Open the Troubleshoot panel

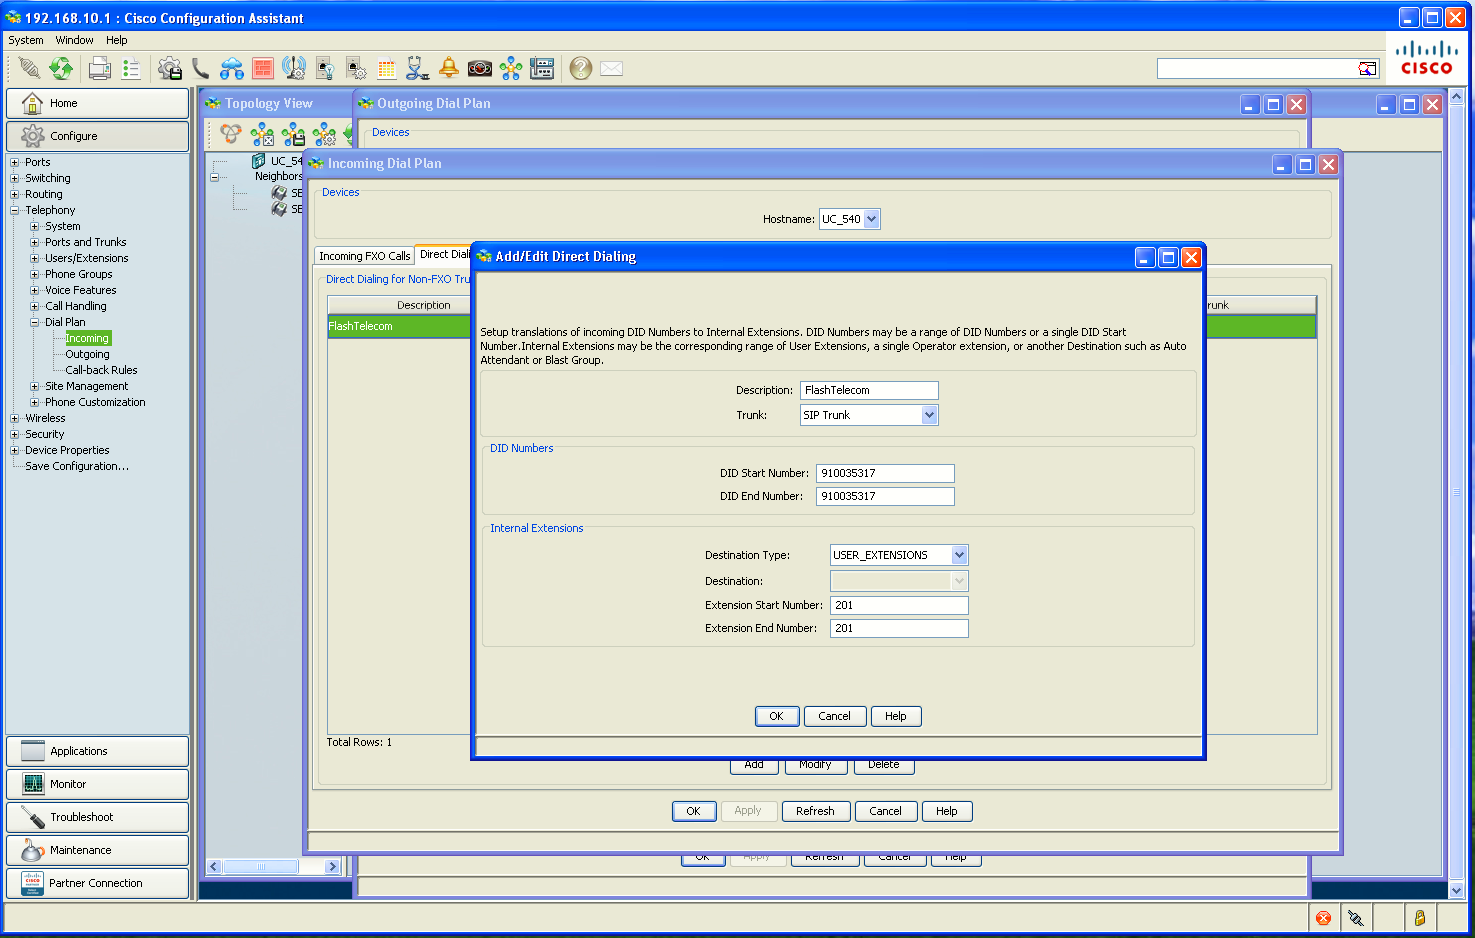coord(98,817)
